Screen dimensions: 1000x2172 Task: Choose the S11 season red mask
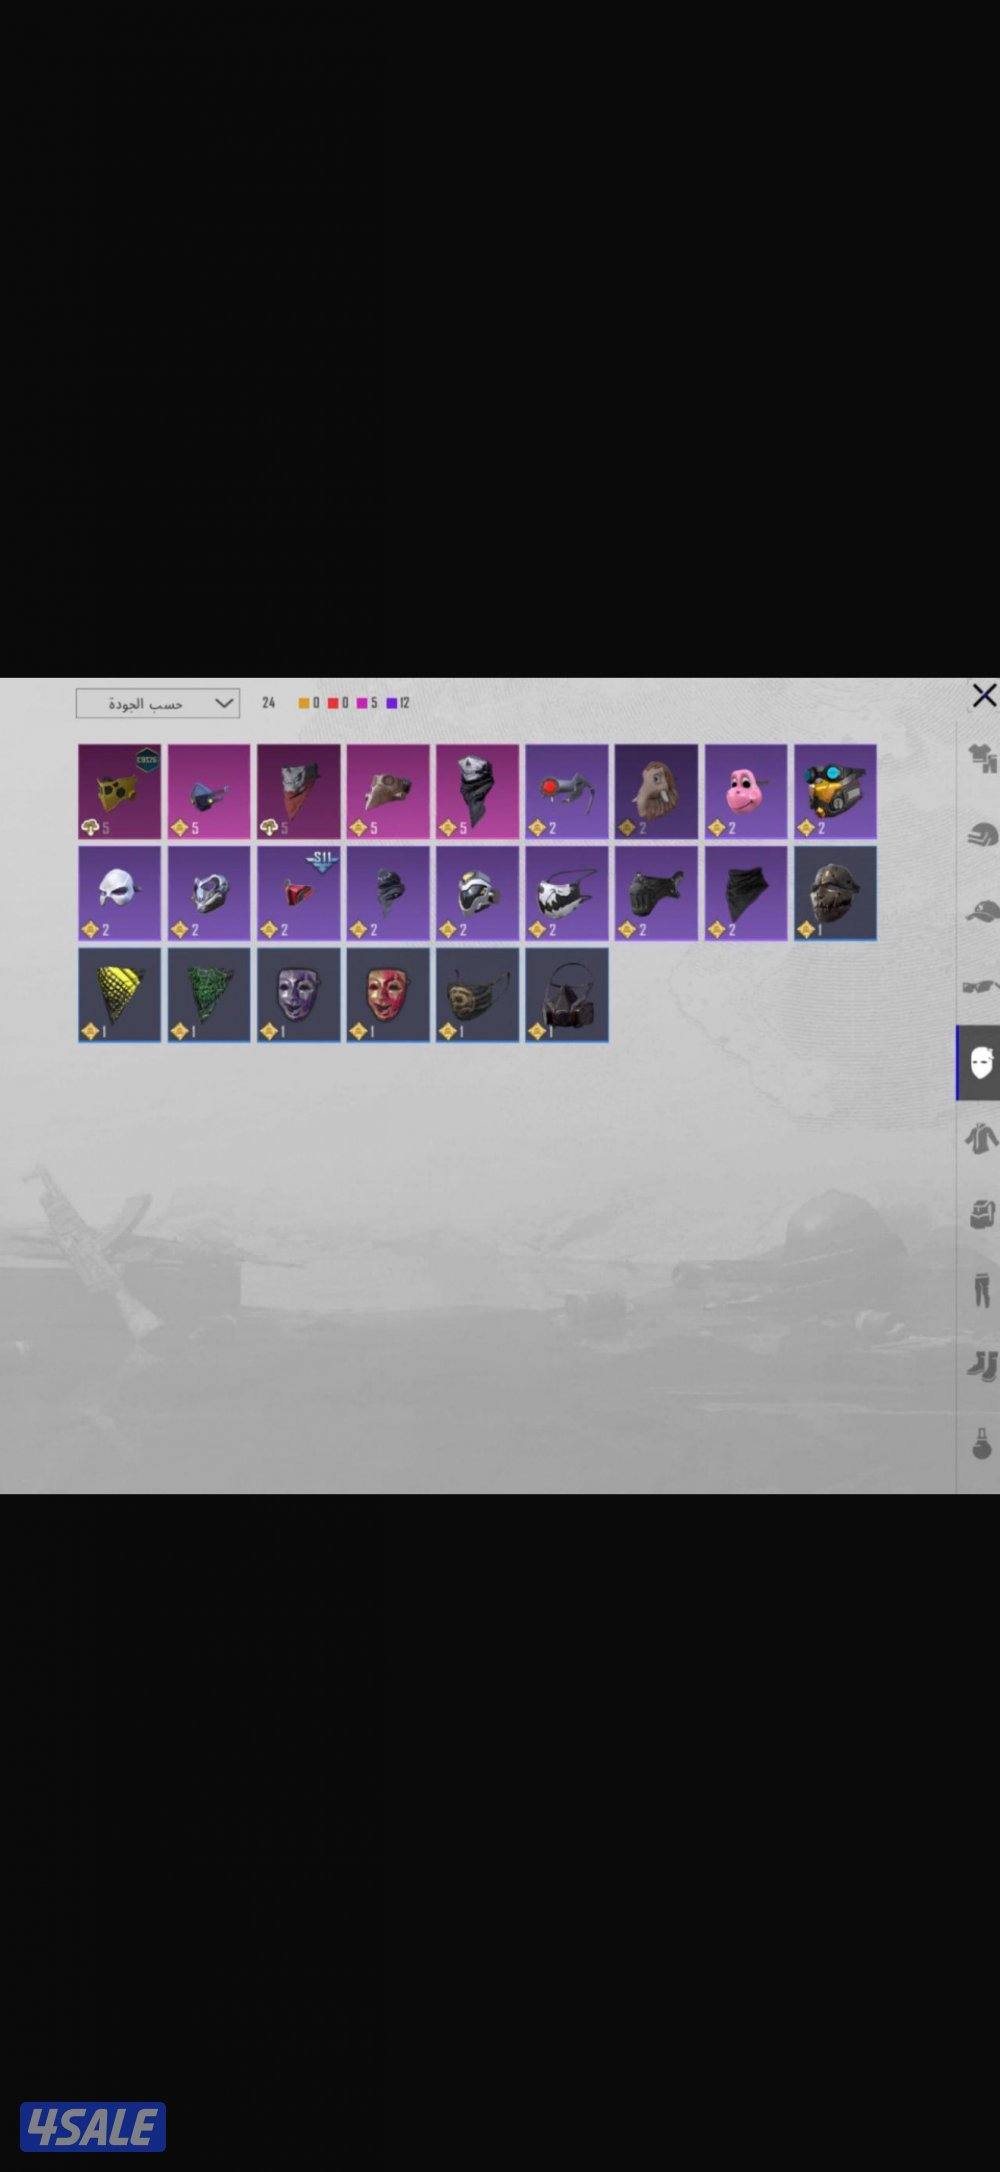point(298,893)
